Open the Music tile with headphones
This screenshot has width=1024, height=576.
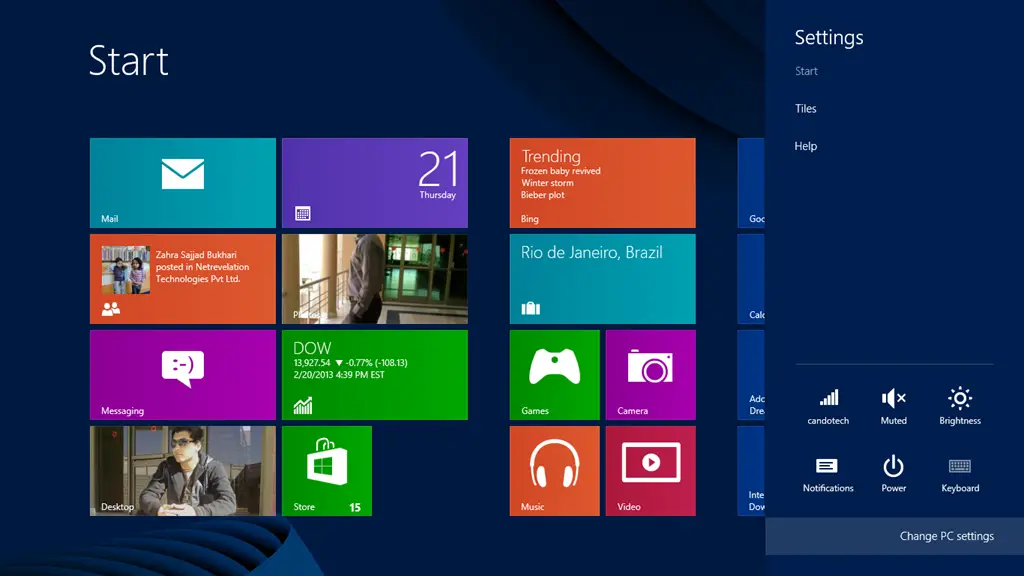click(554, 470)
